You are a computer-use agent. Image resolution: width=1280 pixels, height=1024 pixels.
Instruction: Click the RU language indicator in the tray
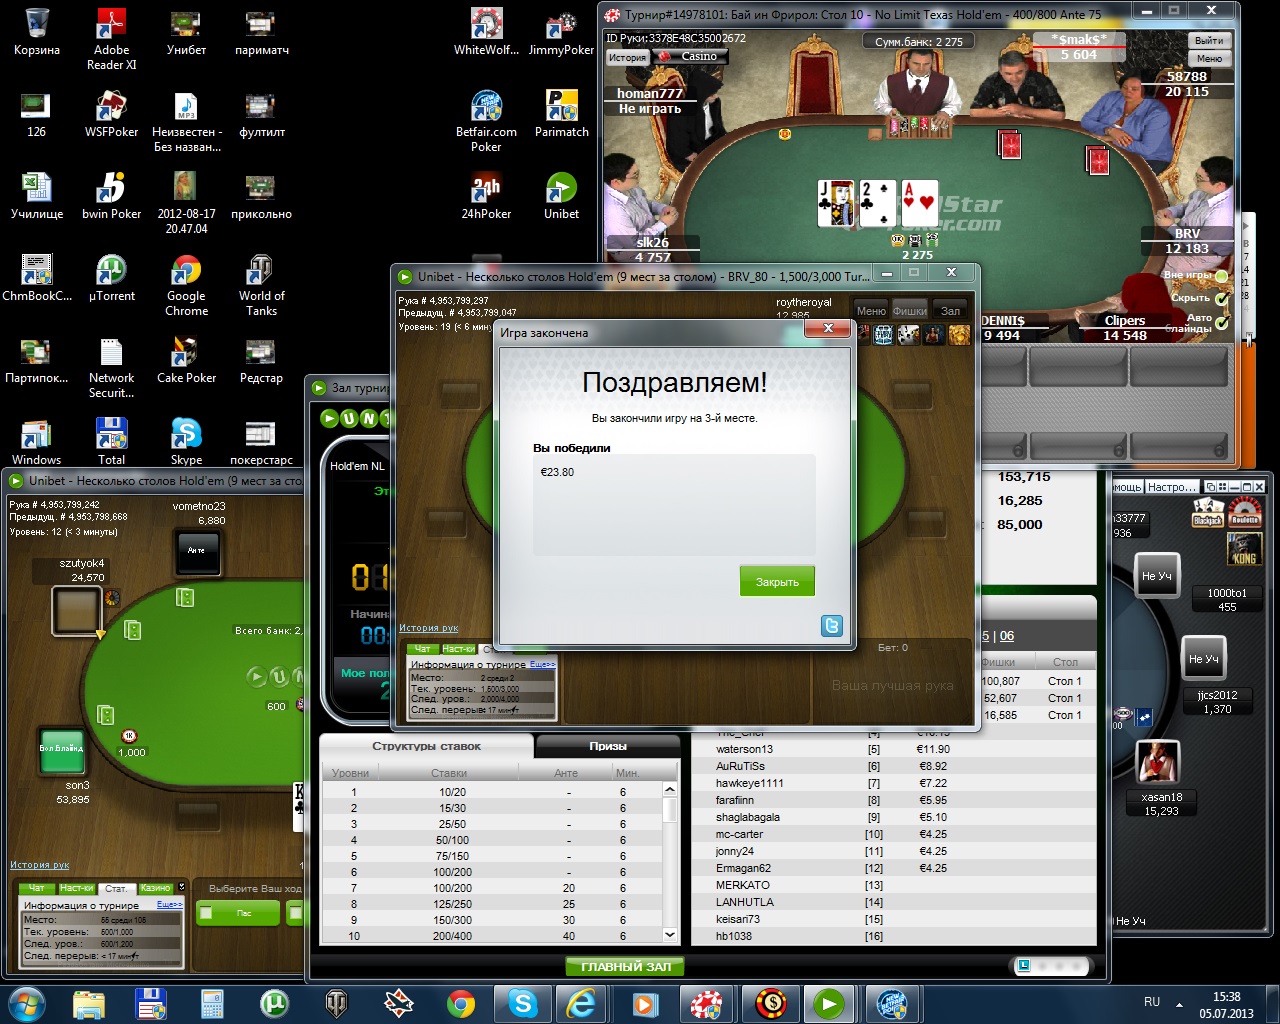[1152, 1002]
